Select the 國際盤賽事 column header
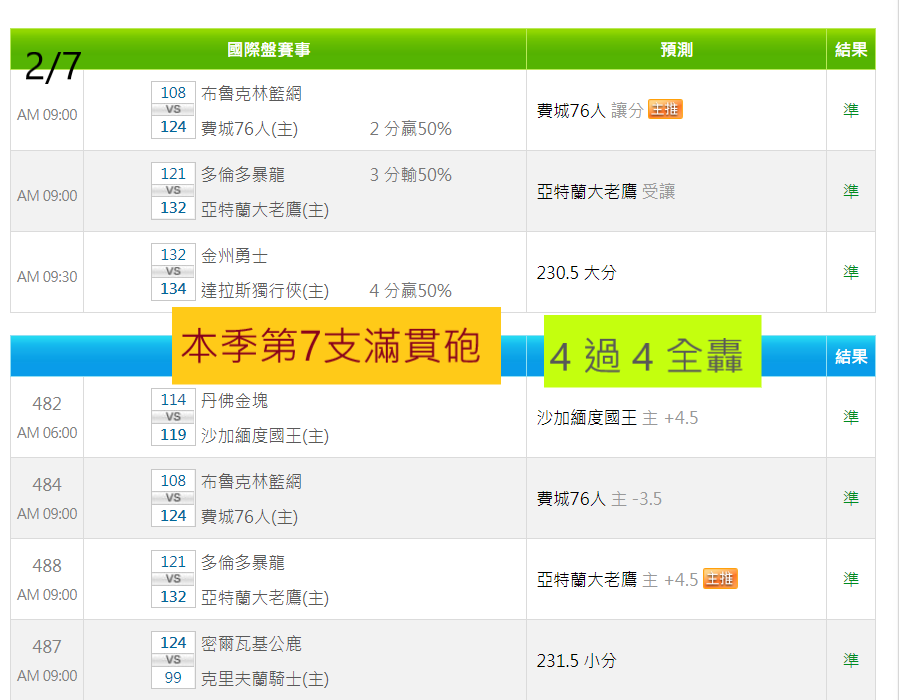919x700 pixels. [x=268, y=49]
